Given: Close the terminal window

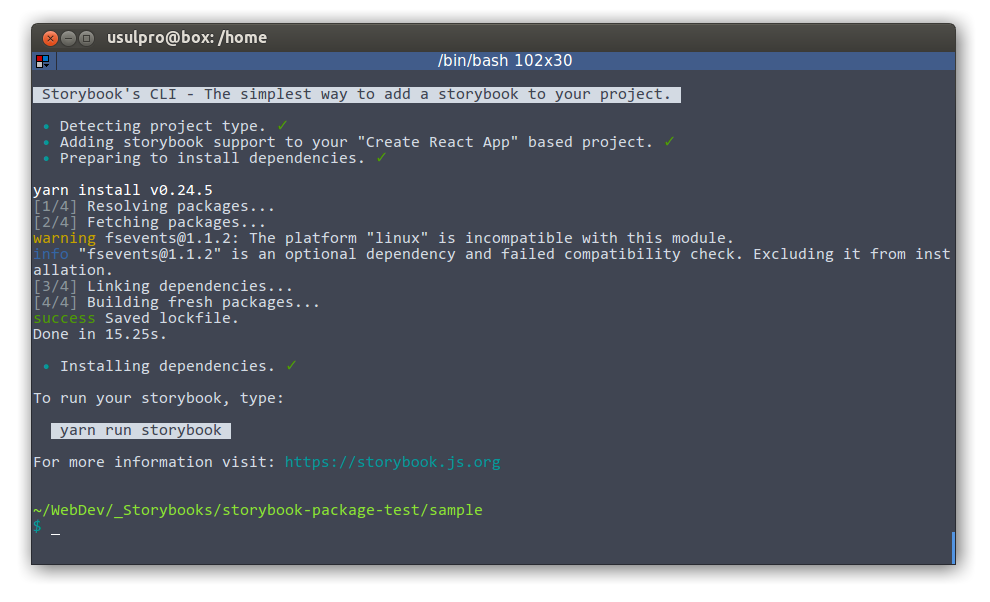Looking at the screenshot, I should coord(51,39).
